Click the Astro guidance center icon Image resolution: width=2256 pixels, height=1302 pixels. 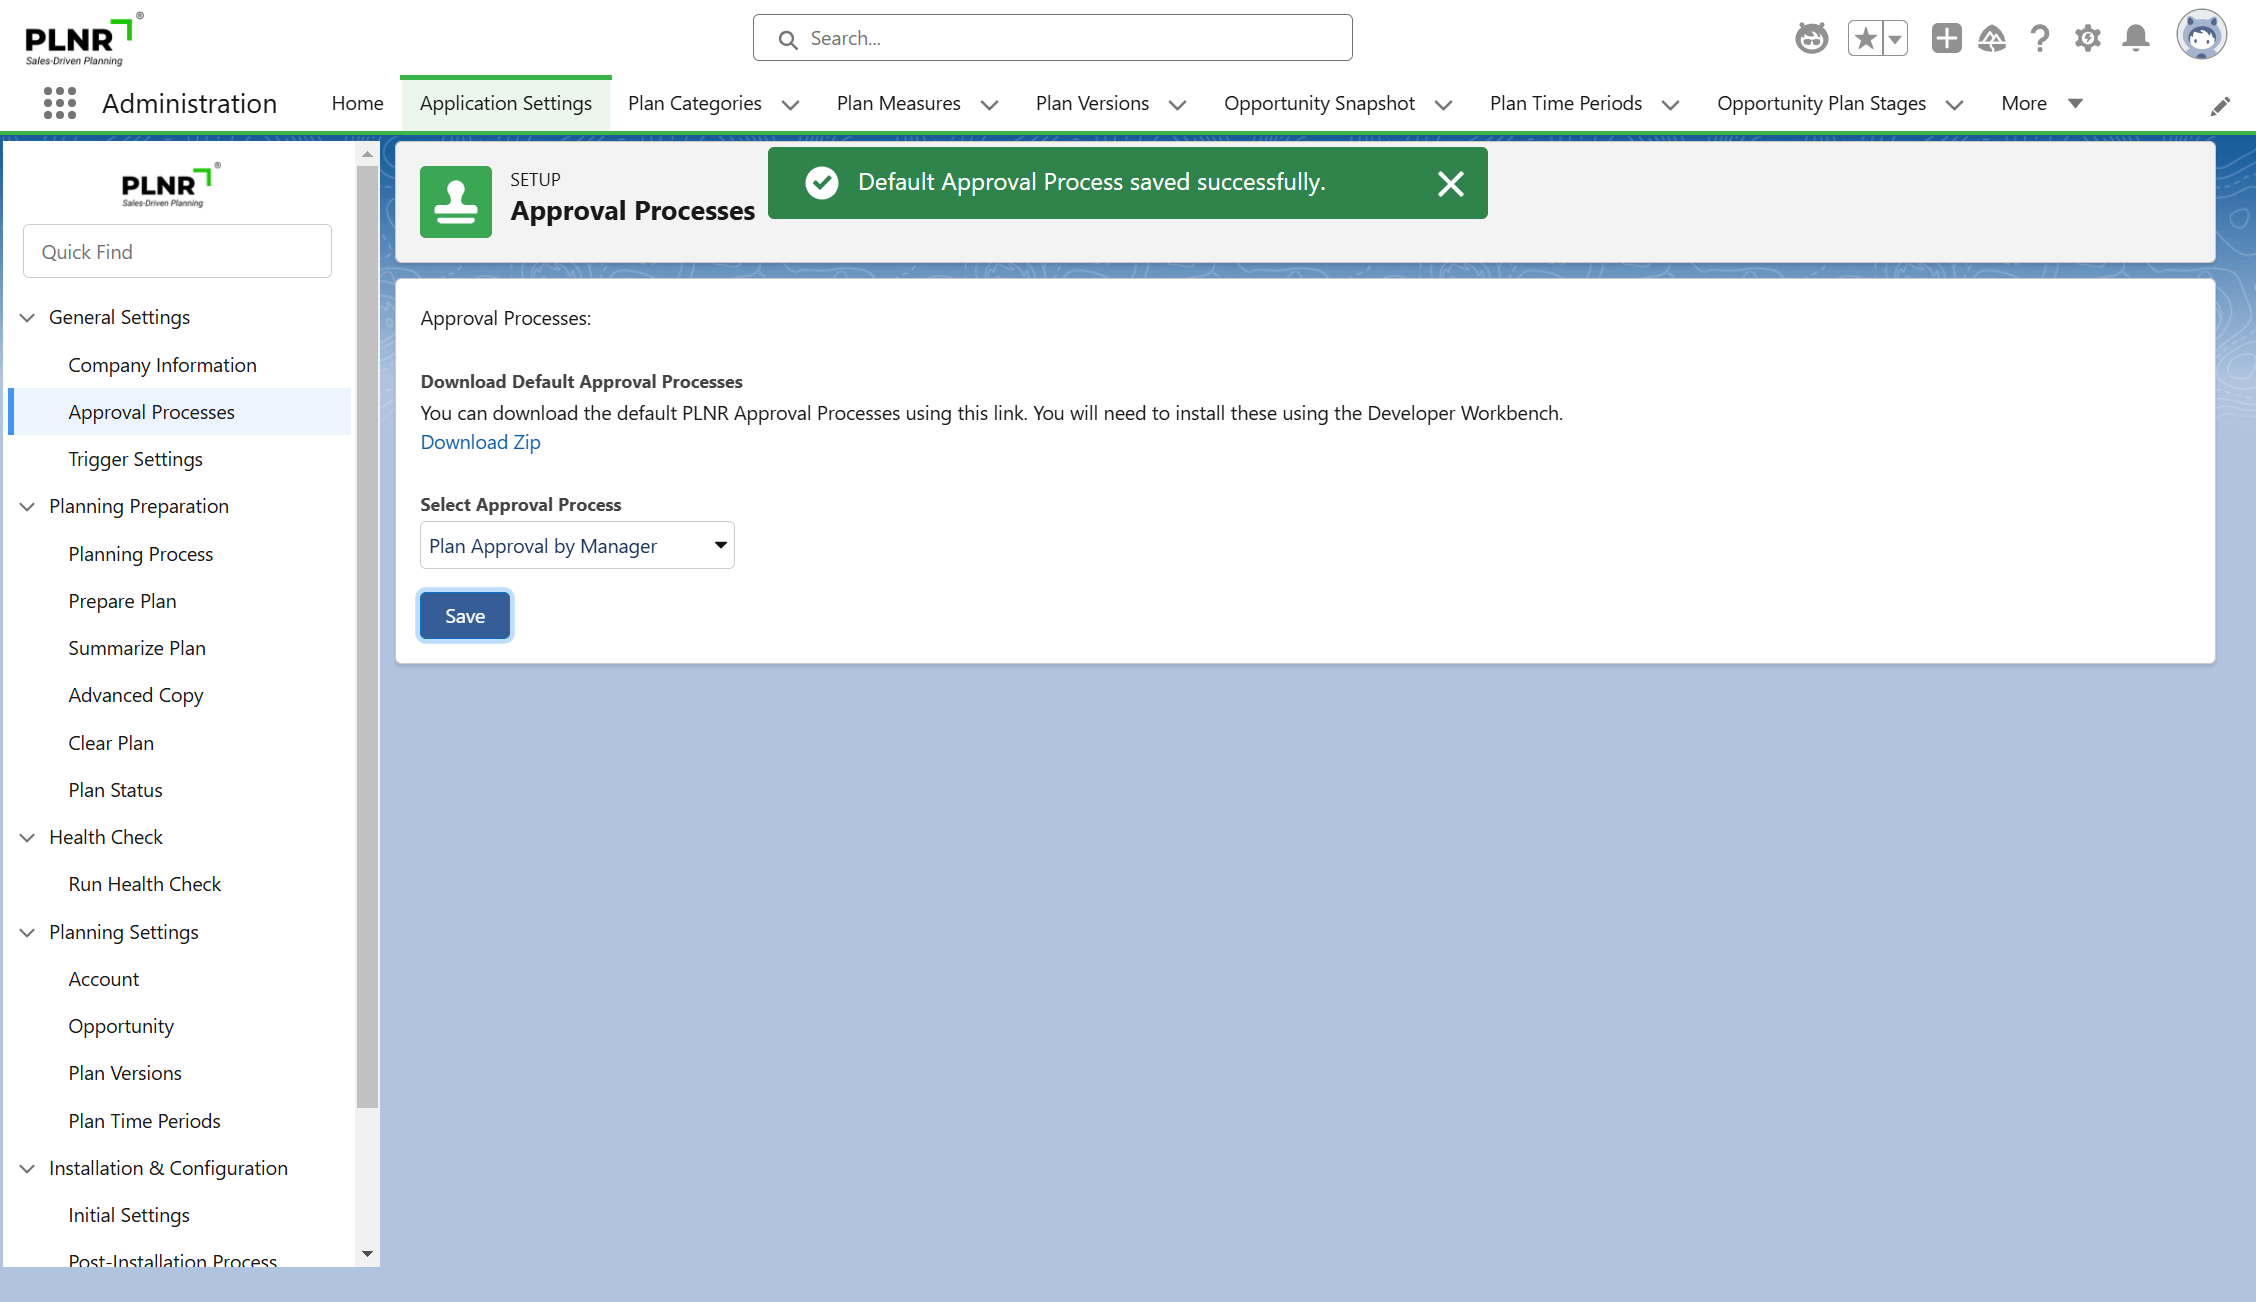point(1811,39)
